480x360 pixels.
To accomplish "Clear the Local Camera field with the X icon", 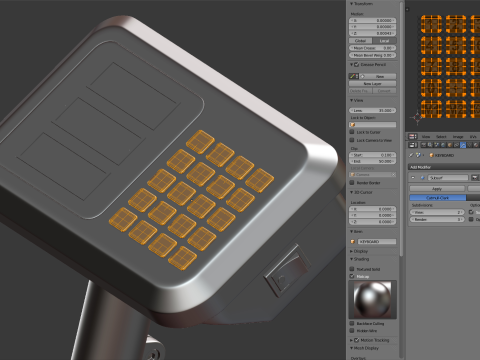I will 393,175.
